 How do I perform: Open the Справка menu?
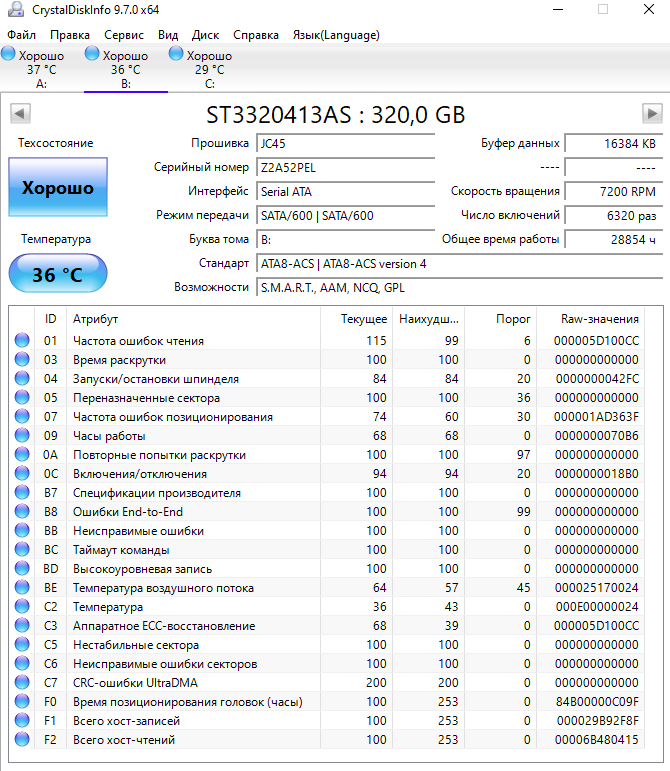256,35
